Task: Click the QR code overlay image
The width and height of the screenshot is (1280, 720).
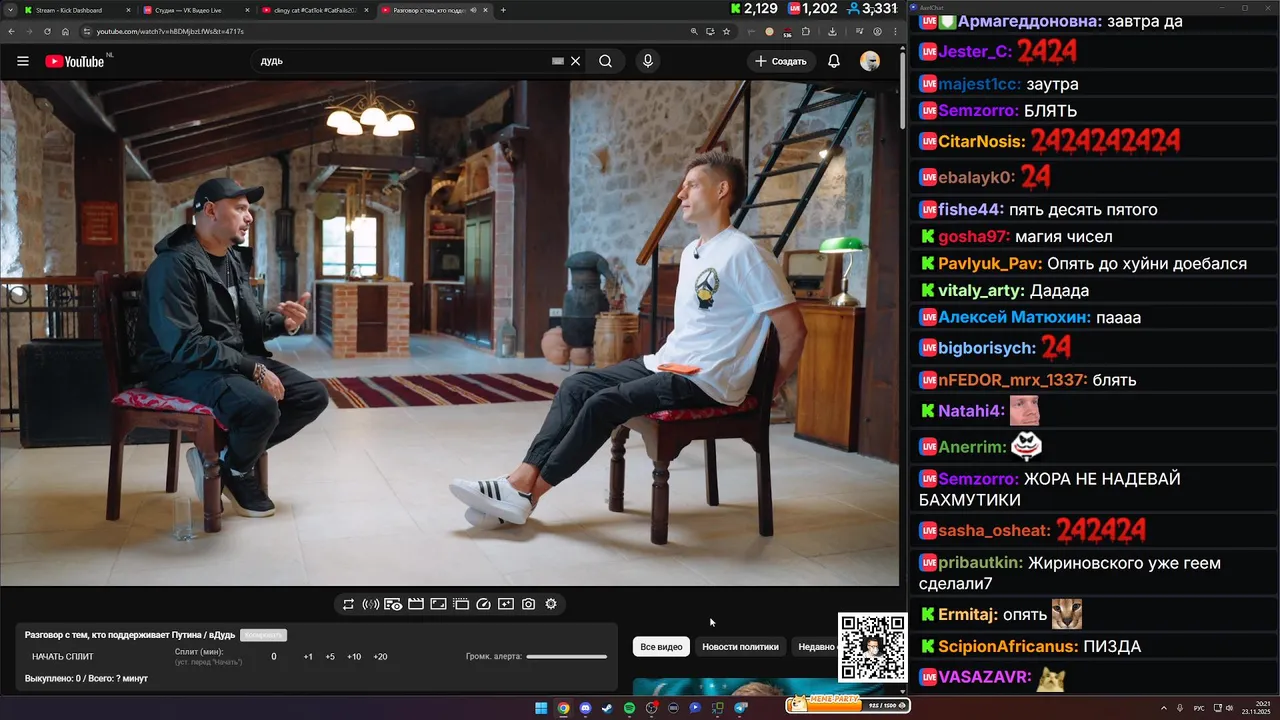Action: point(872,647)
